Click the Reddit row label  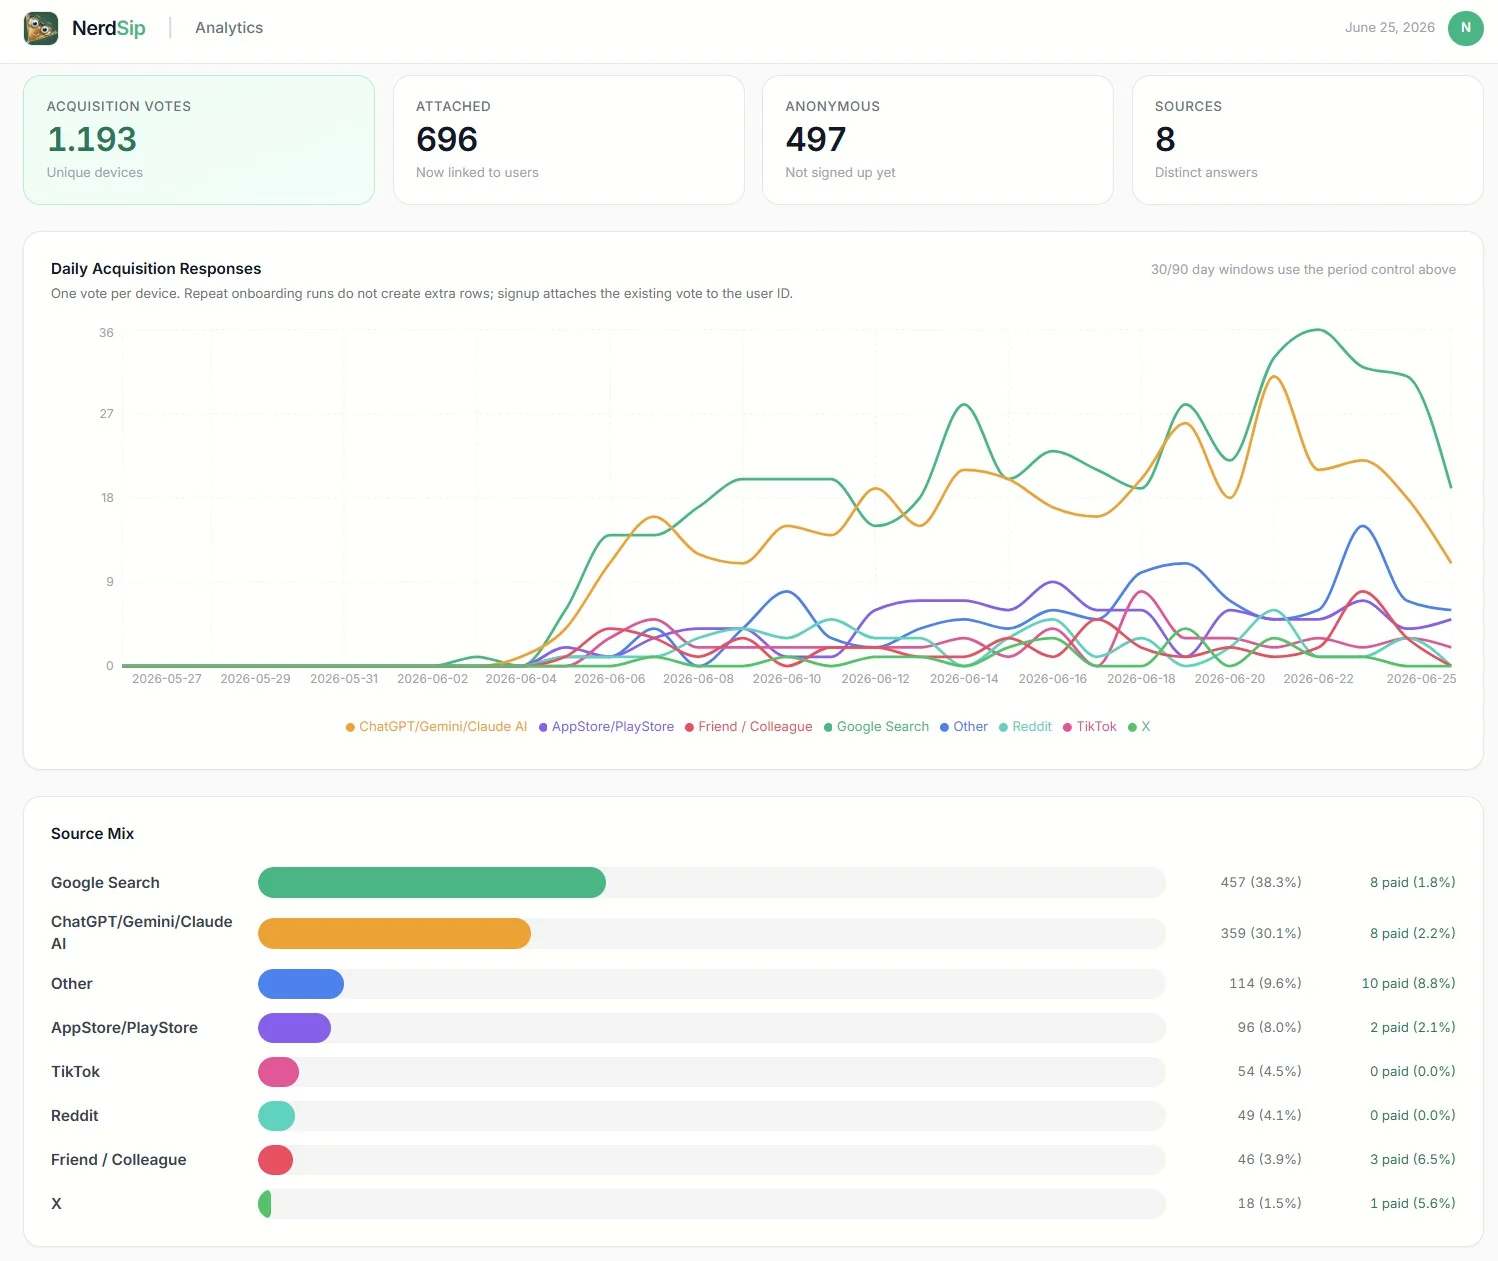74,1116
